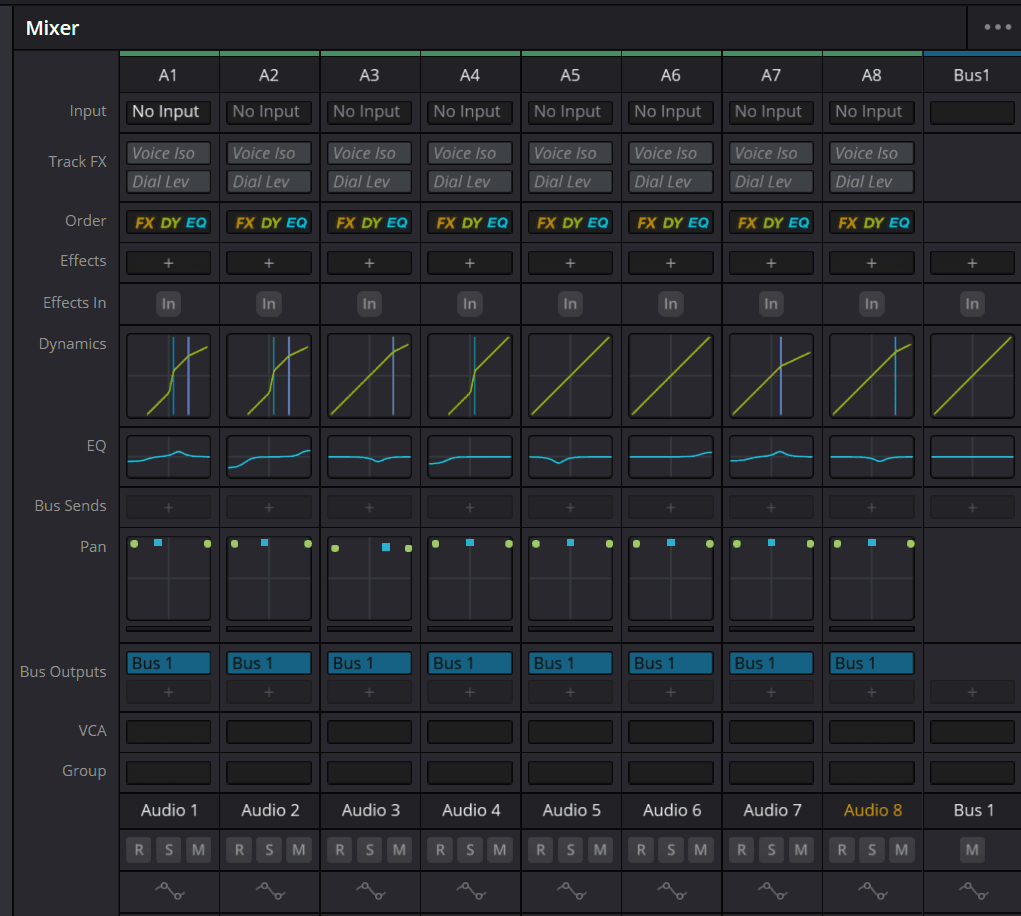1021x916 pixels.
Task: Select the A8 track header
Action: click(871, 75)
